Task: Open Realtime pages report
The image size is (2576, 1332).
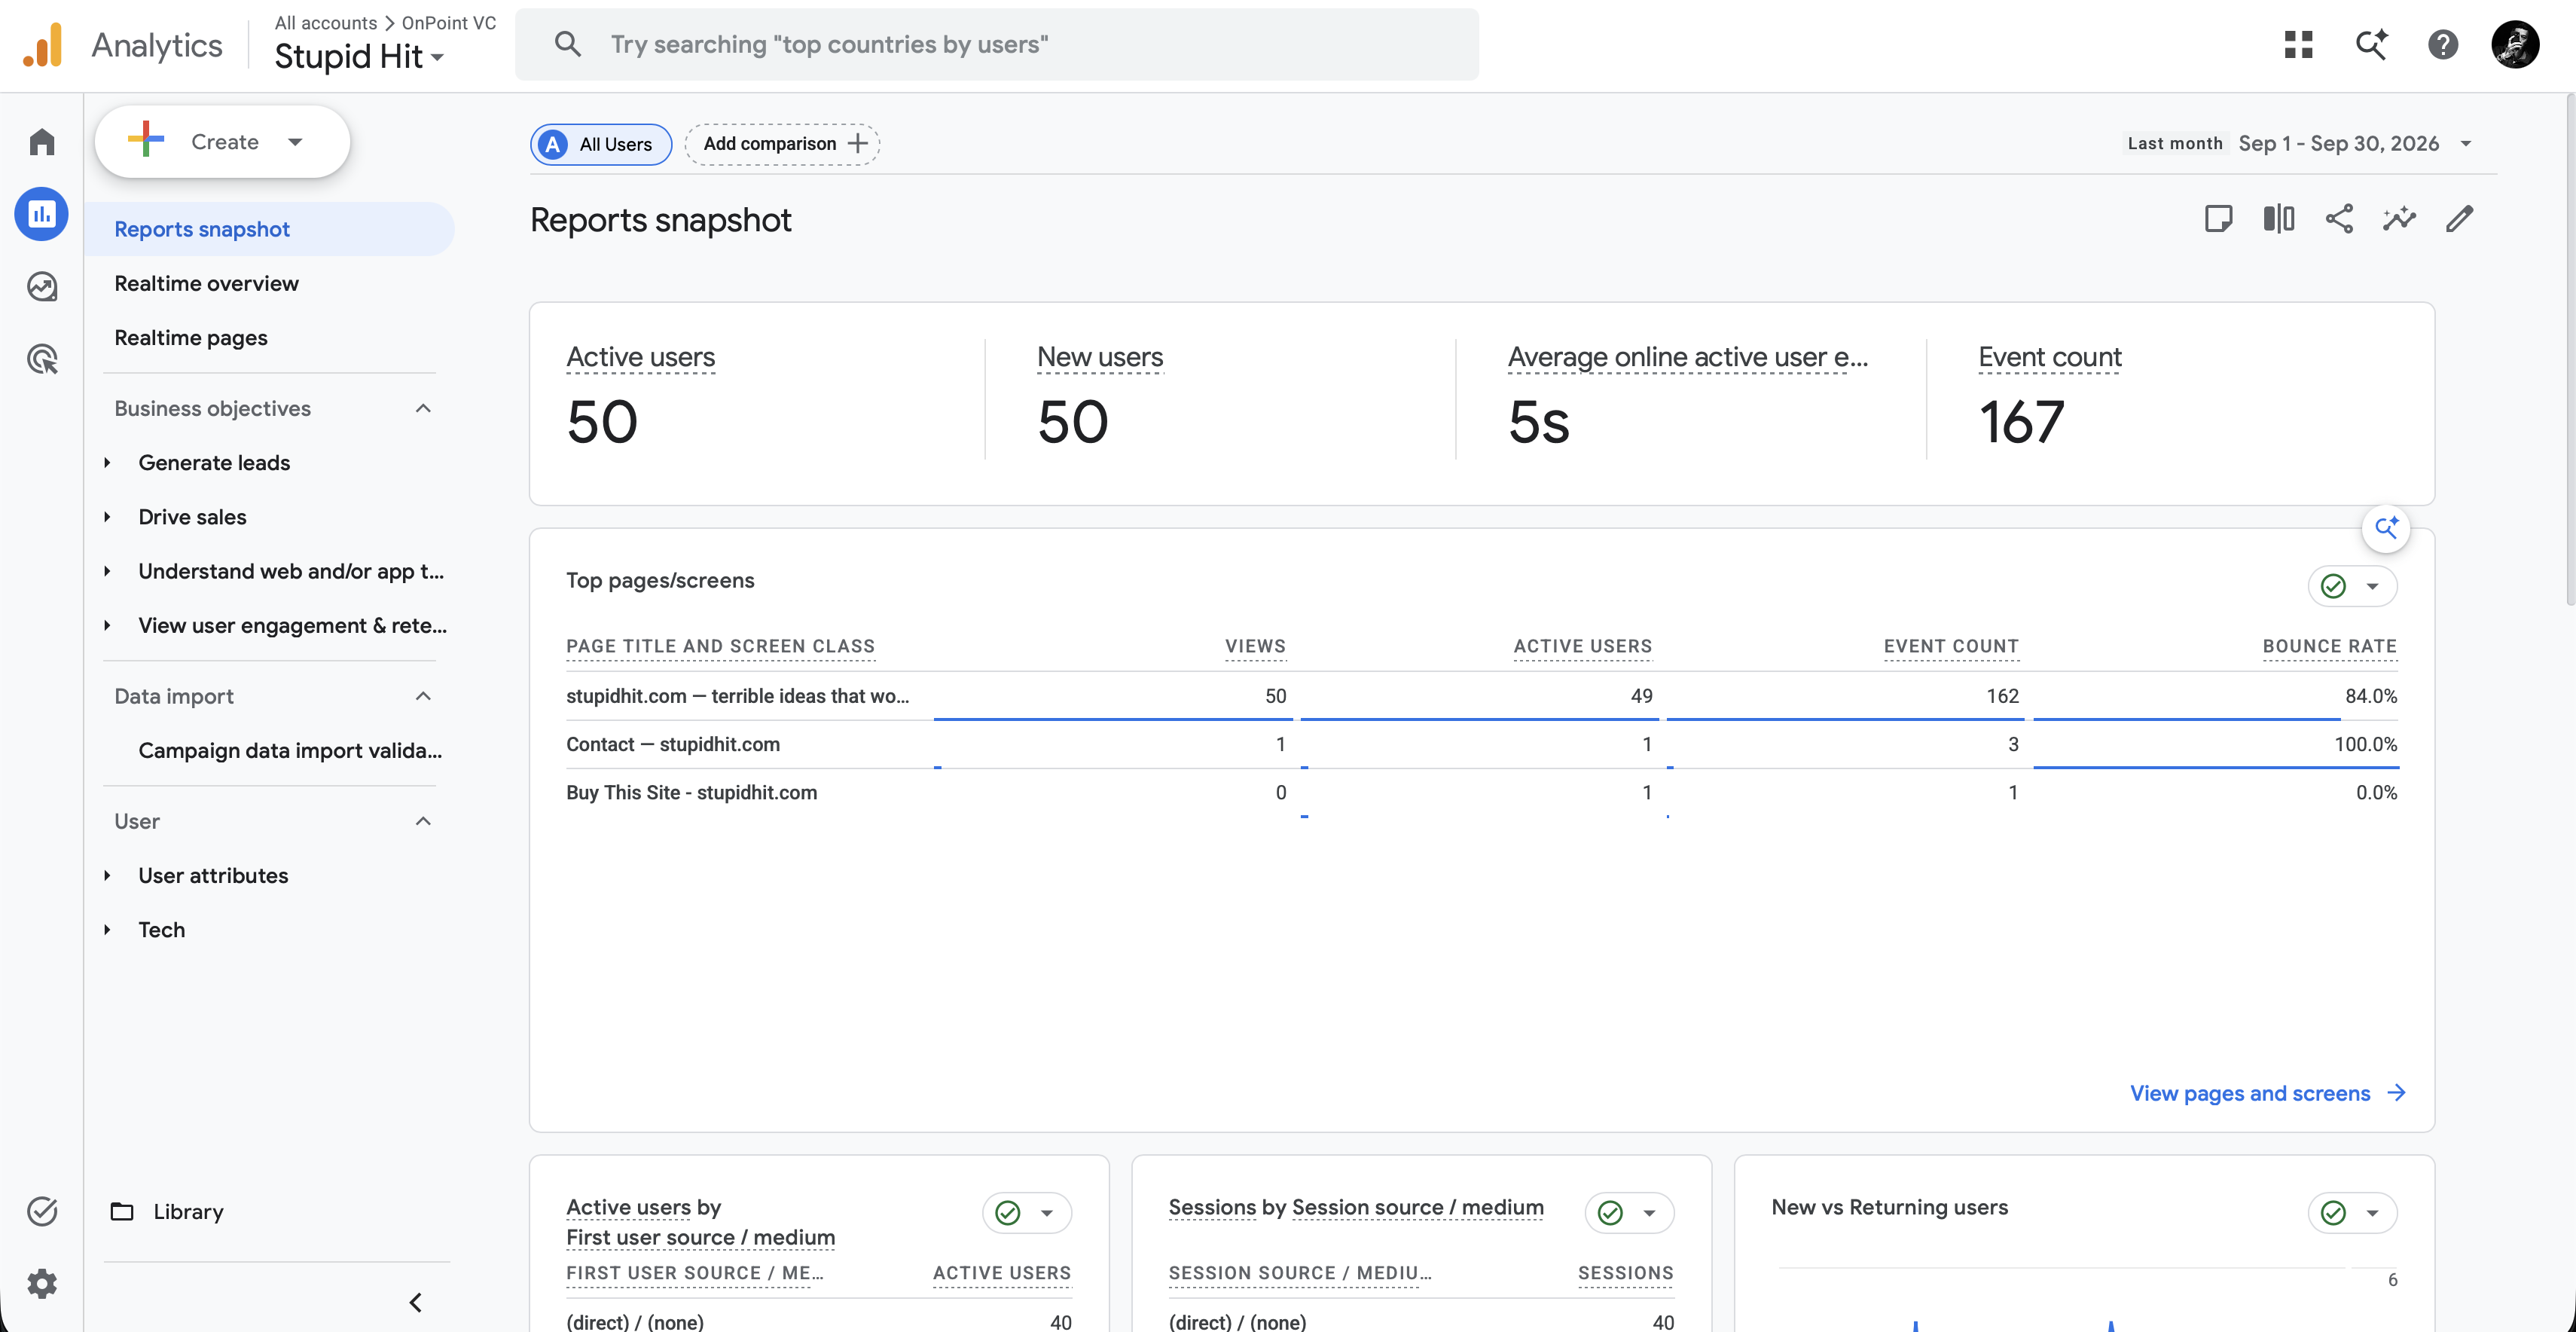Action: click(191, 338)
